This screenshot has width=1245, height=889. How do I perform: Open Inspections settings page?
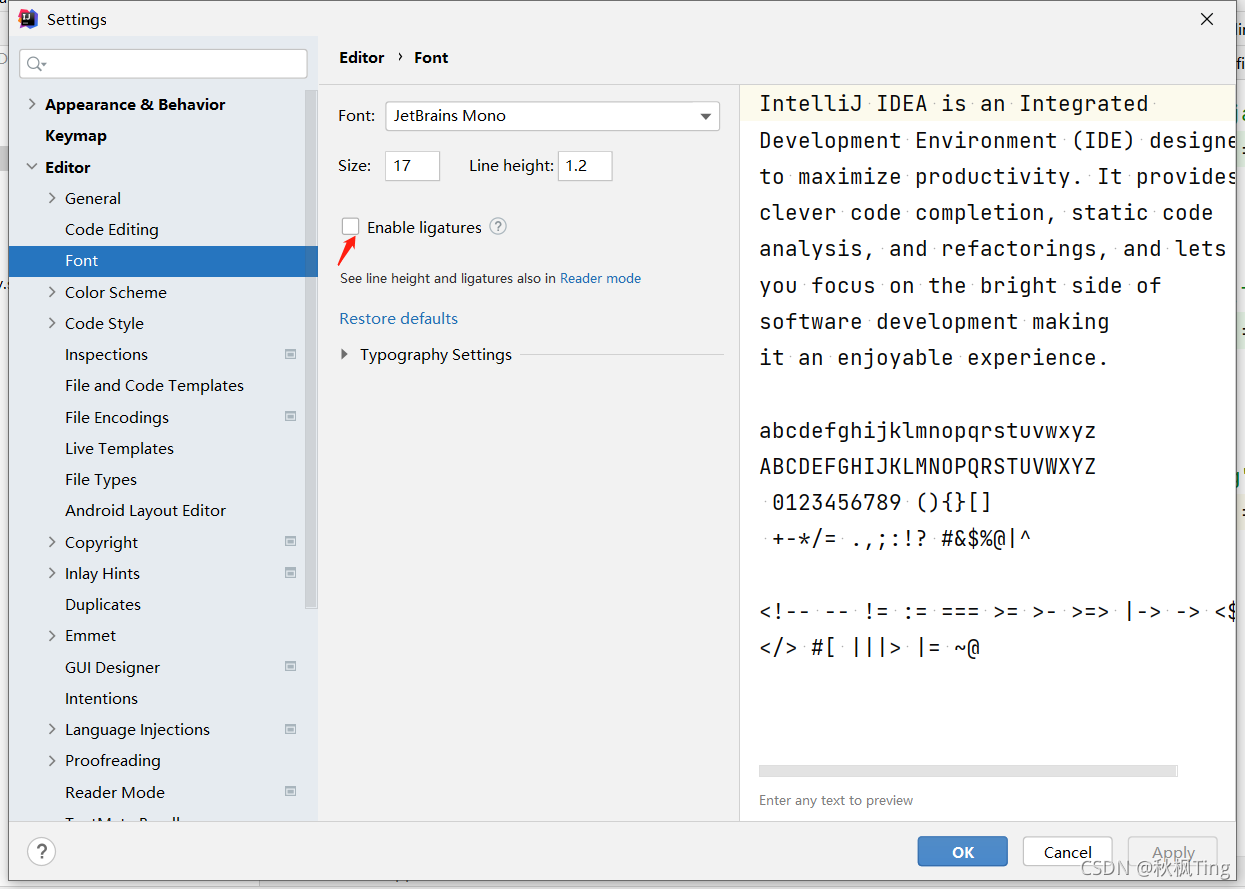click(106, 355)
